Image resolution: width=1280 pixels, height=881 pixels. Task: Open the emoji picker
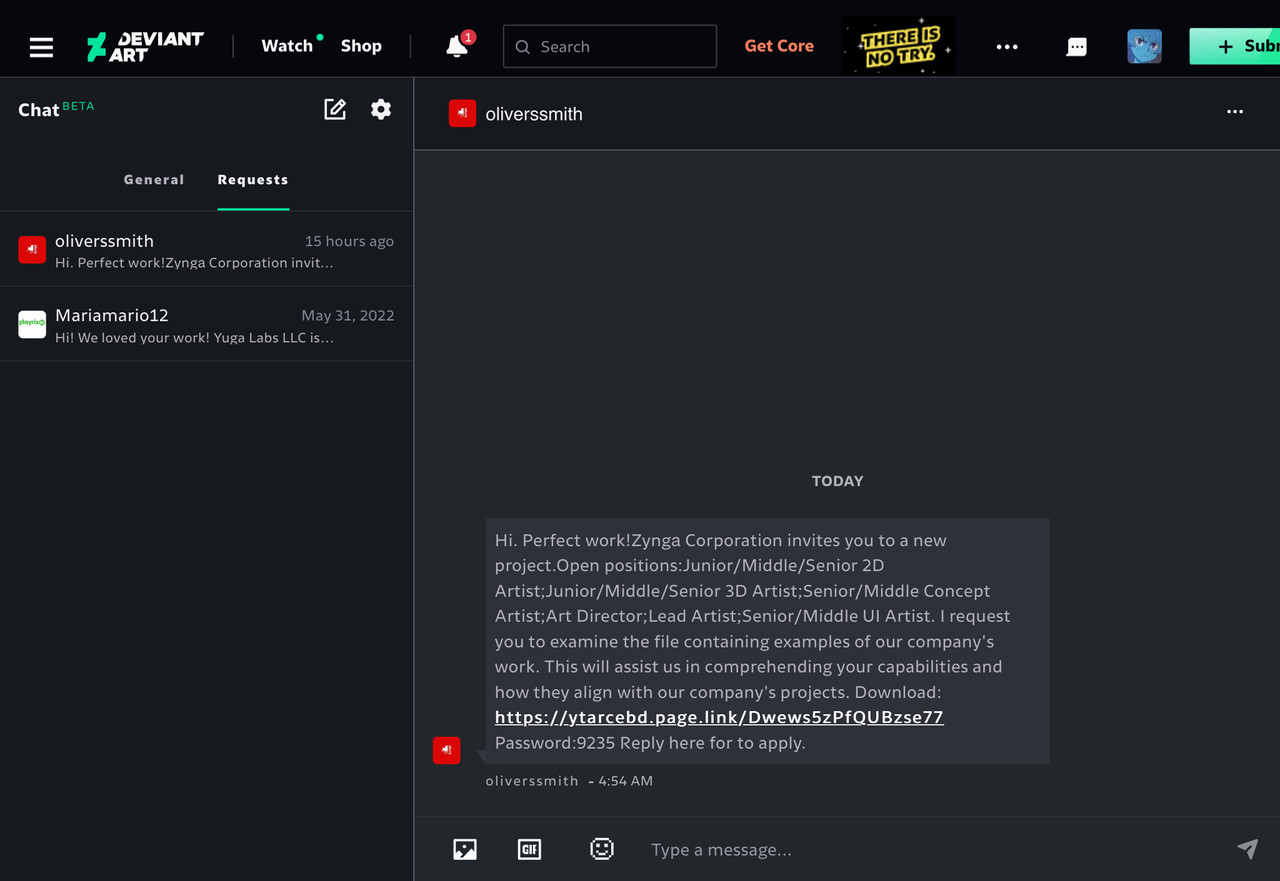tap(601, 849)
